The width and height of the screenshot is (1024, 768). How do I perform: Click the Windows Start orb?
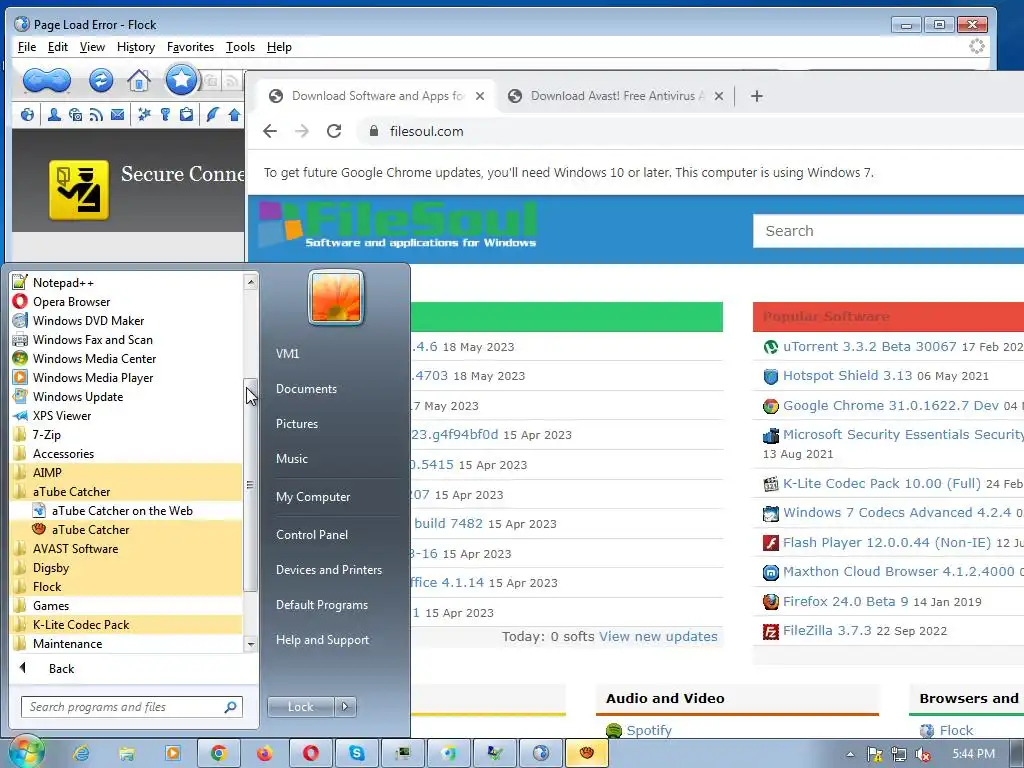26,753
